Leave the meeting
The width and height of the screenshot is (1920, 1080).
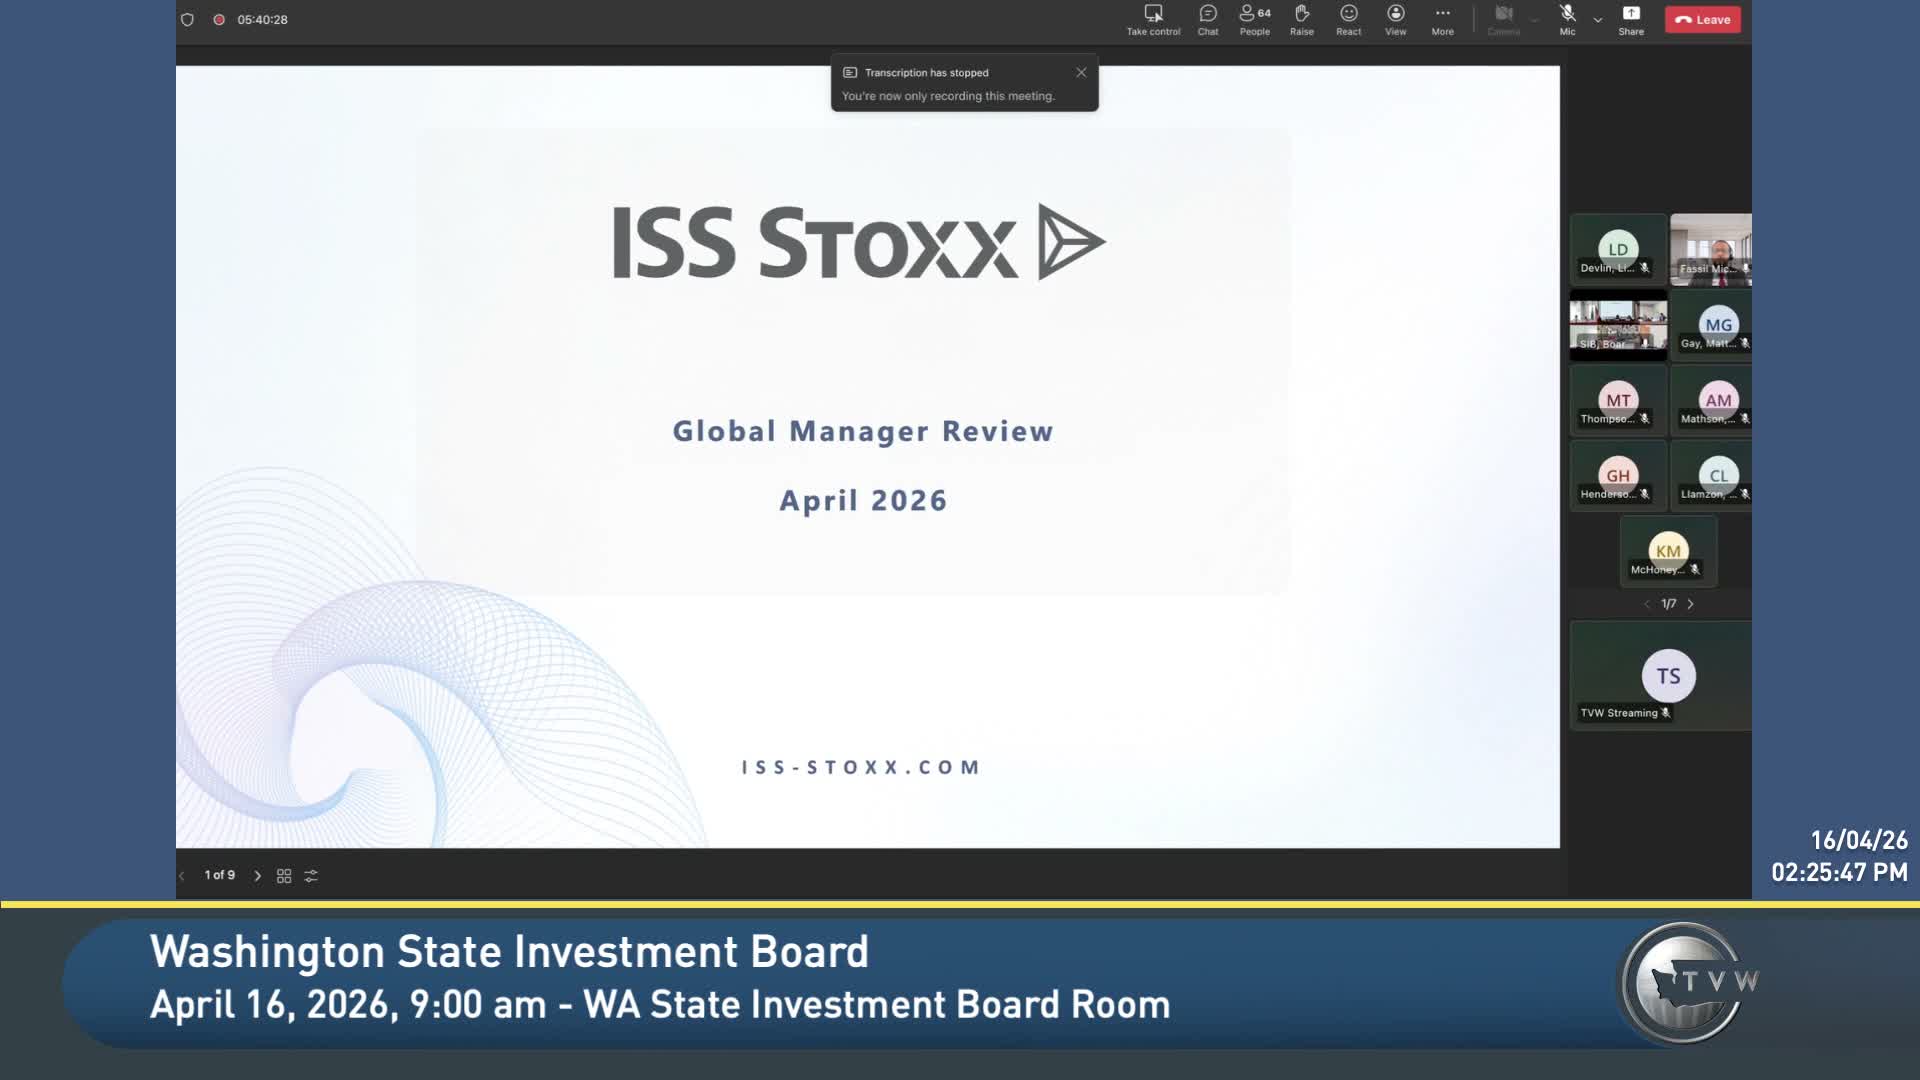(1702, 20)
